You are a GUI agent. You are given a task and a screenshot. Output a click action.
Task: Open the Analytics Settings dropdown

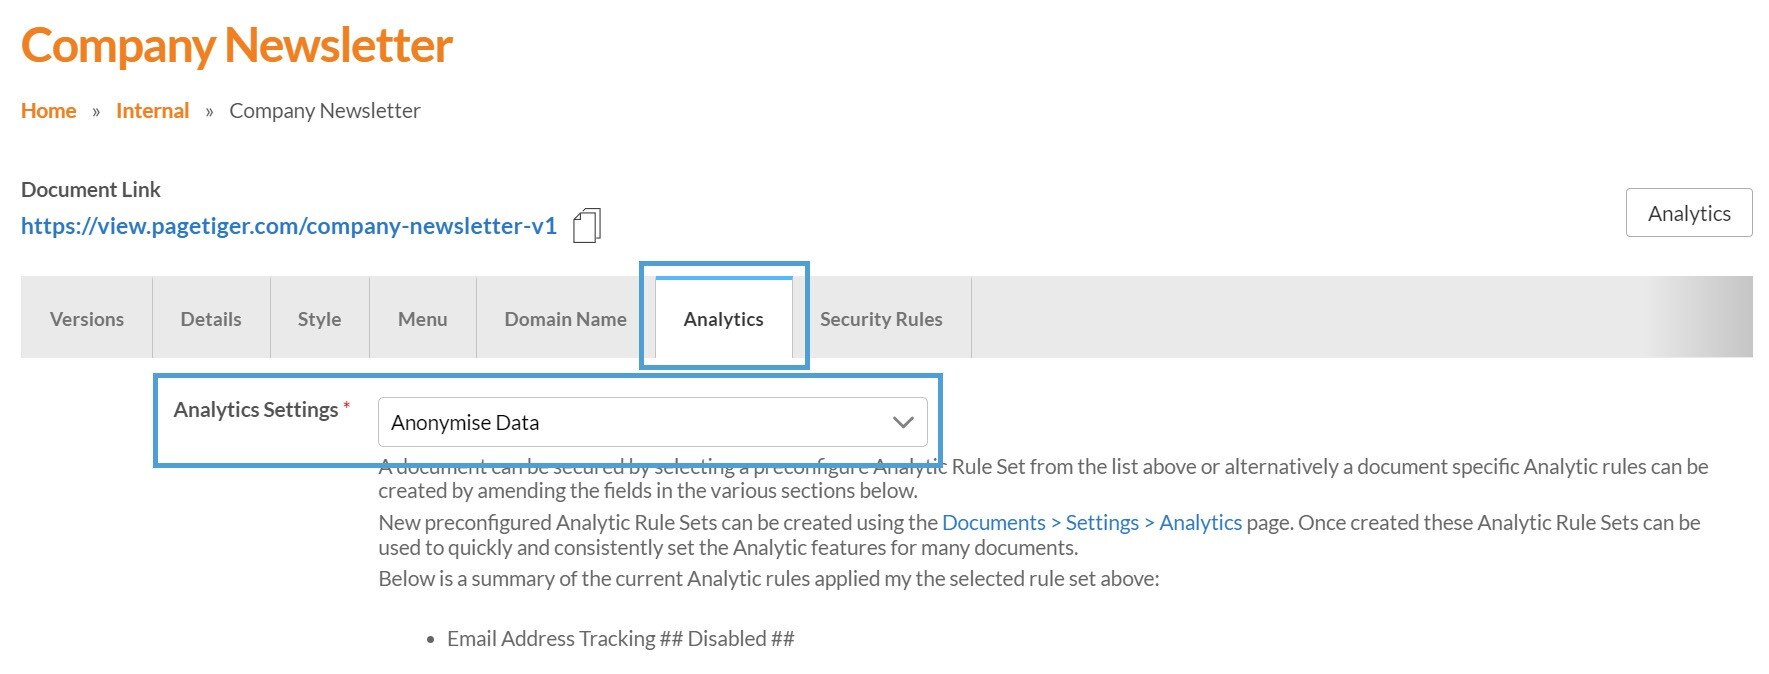(652, 422)
